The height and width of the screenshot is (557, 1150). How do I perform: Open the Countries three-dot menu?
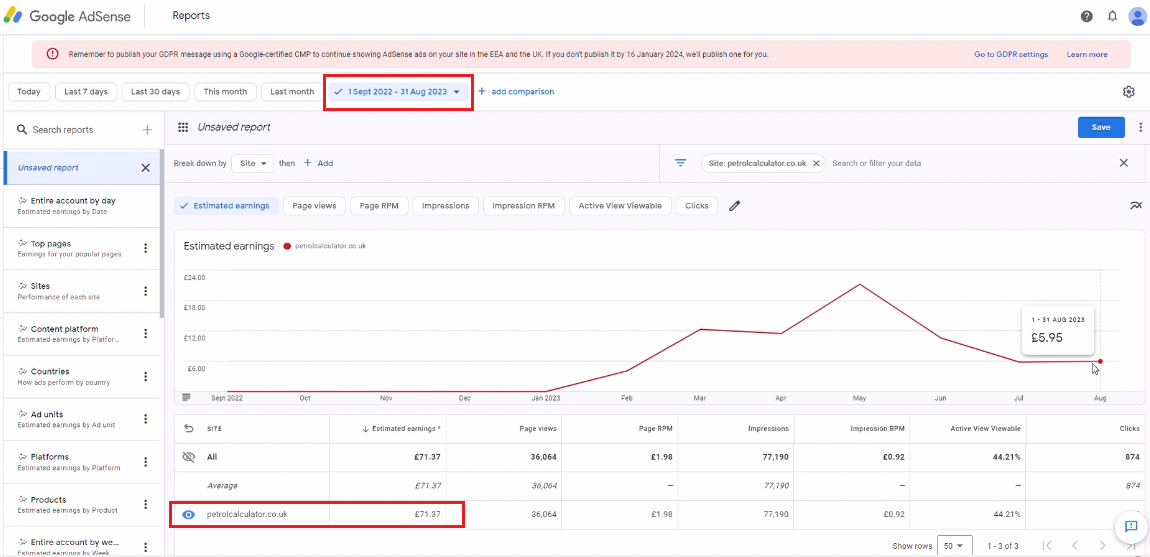point(145,376)
